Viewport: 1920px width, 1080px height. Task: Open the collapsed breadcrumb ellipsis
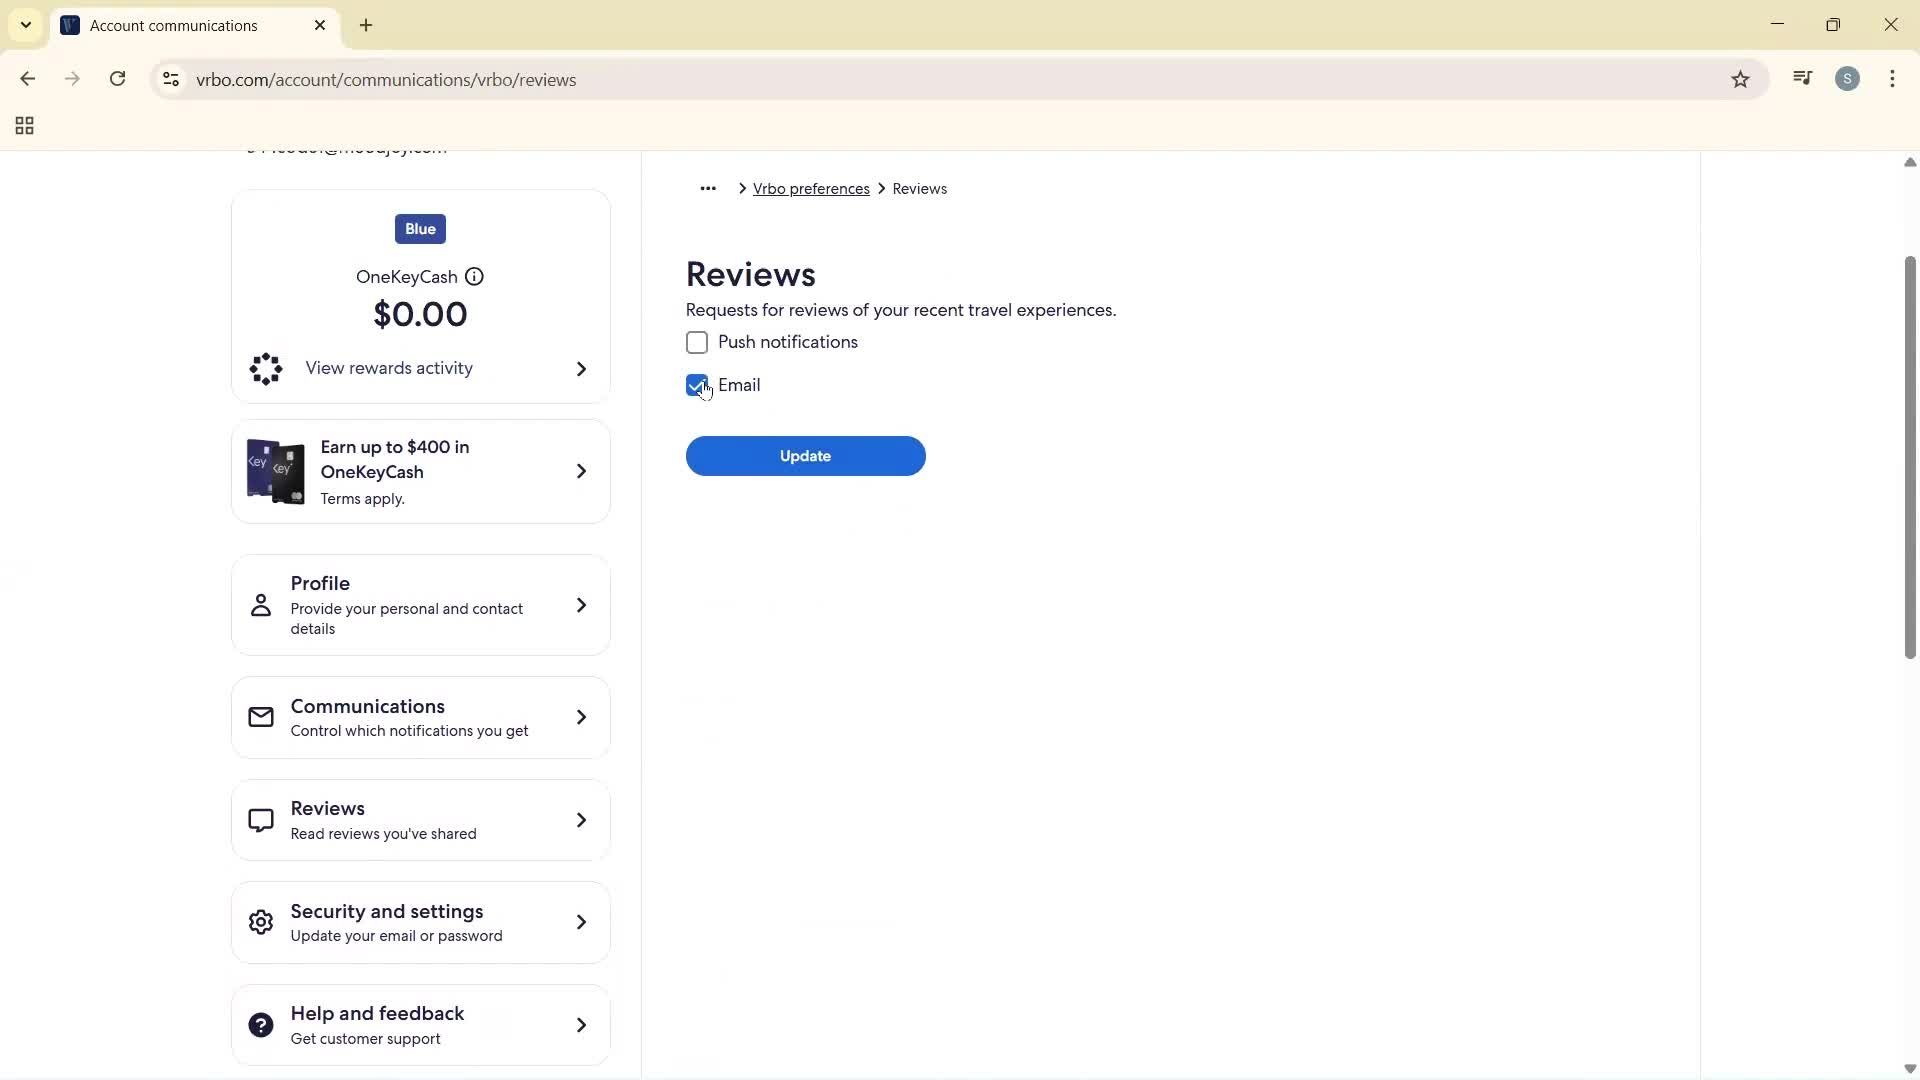(708, 188)
